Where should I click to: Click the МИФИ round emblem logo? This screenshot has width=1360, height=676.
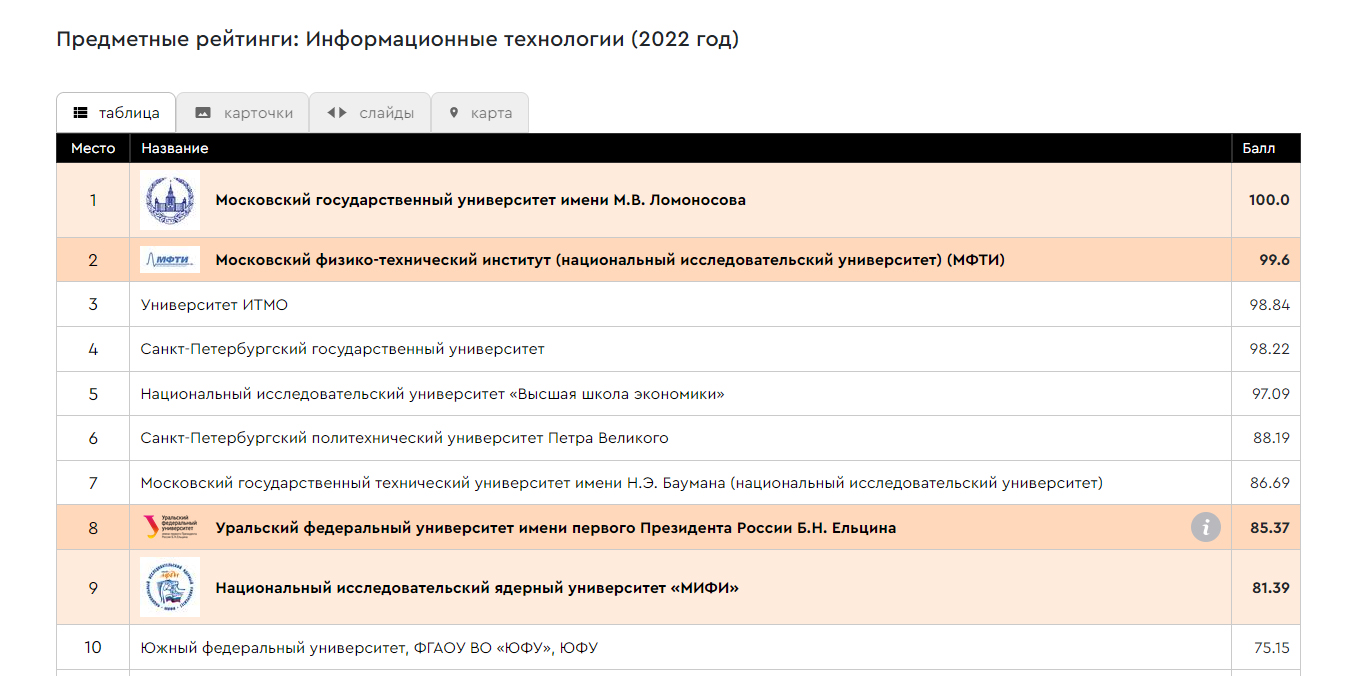170,587
